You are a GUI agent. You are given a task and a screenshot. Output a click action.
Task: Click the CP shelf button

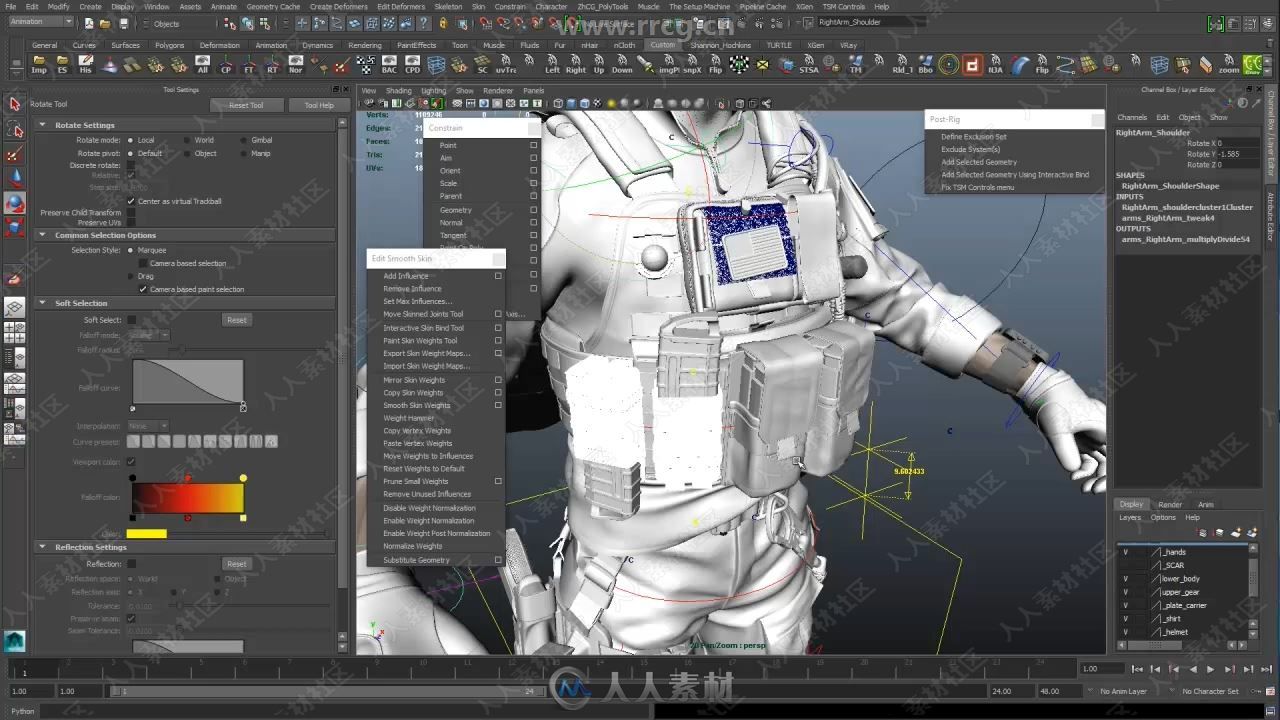[x=225, y=65]
